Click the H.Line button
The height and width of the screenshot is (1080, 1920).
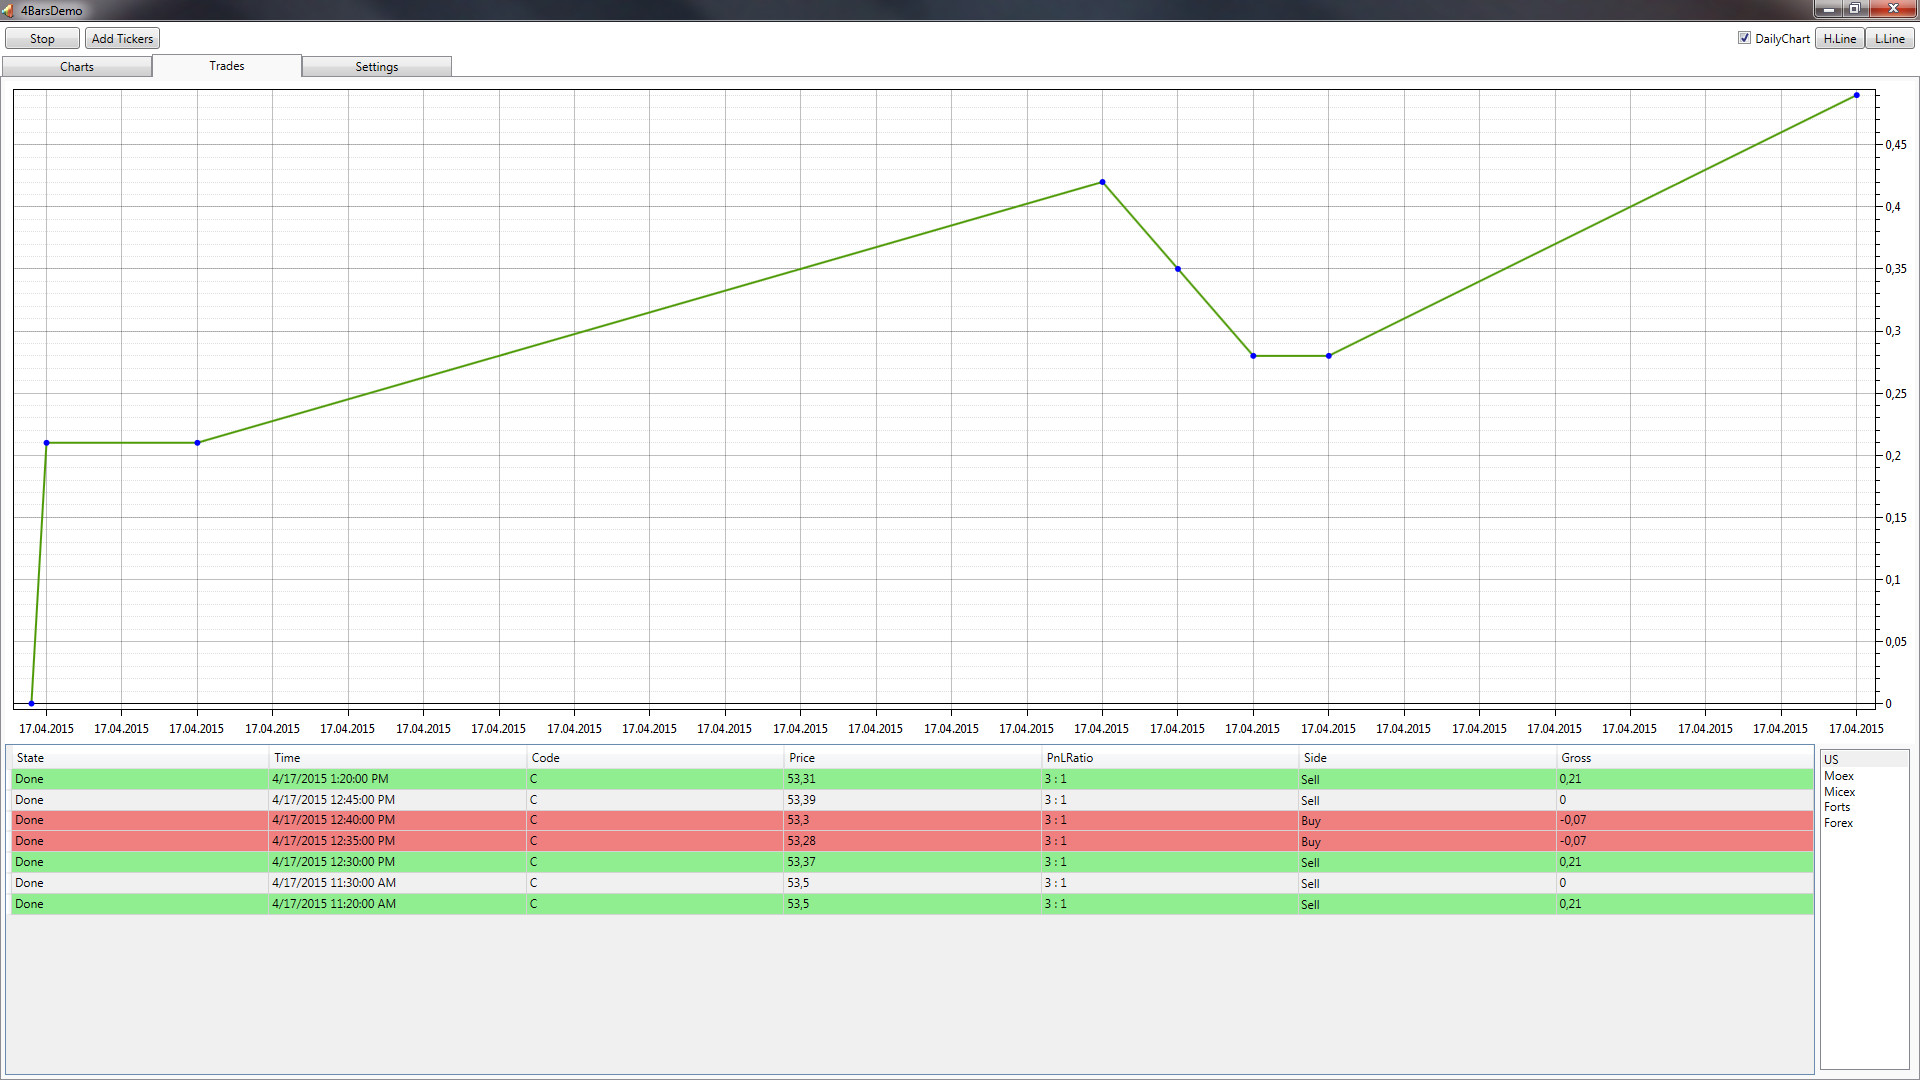point(1839,39)
